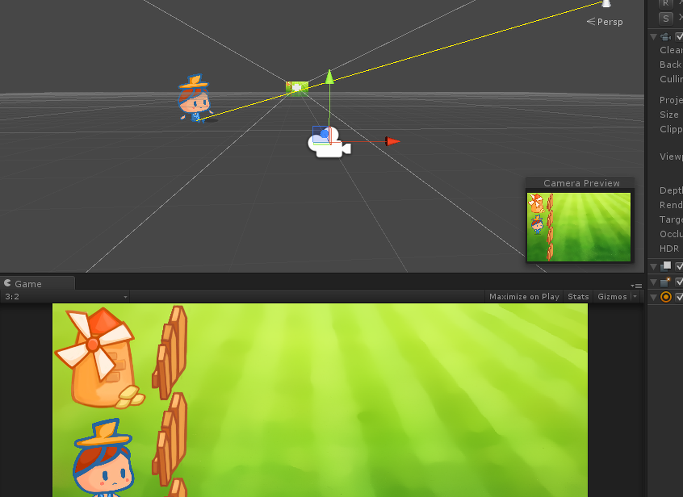Click the HDR property label
The image size is (683, 497).
tap(669, 248)
